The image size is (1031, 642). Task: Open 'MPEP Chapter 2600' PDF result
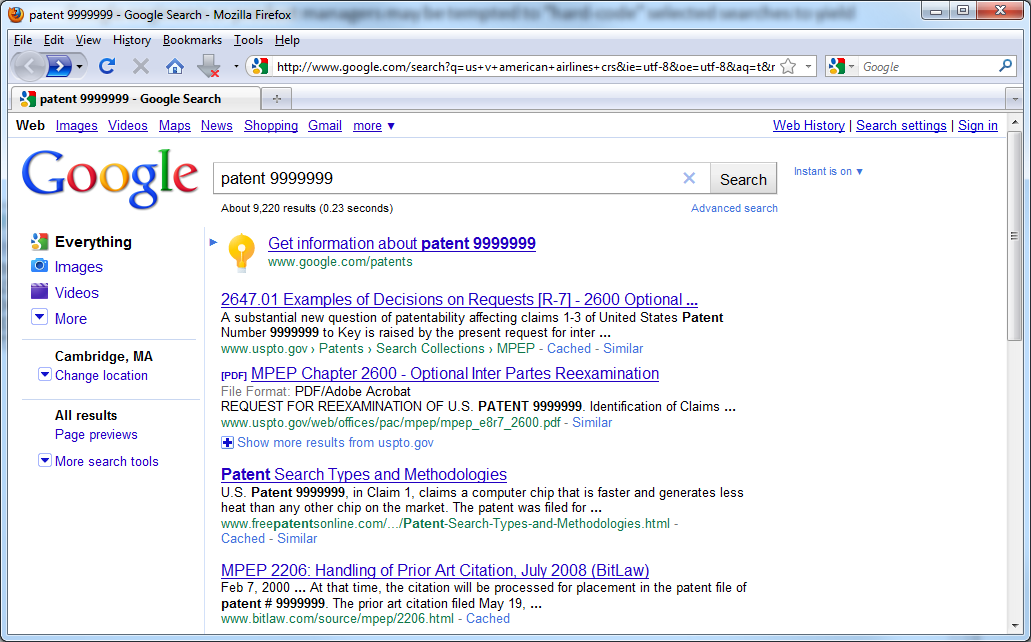[x=455, y=374]
